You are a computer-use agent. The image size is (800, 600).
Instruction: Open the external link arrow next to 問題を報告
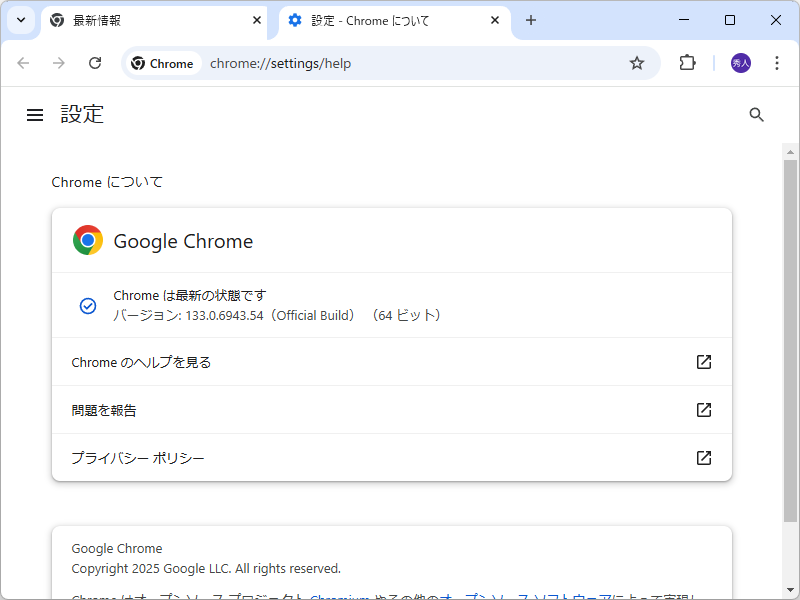click(703, 410)
